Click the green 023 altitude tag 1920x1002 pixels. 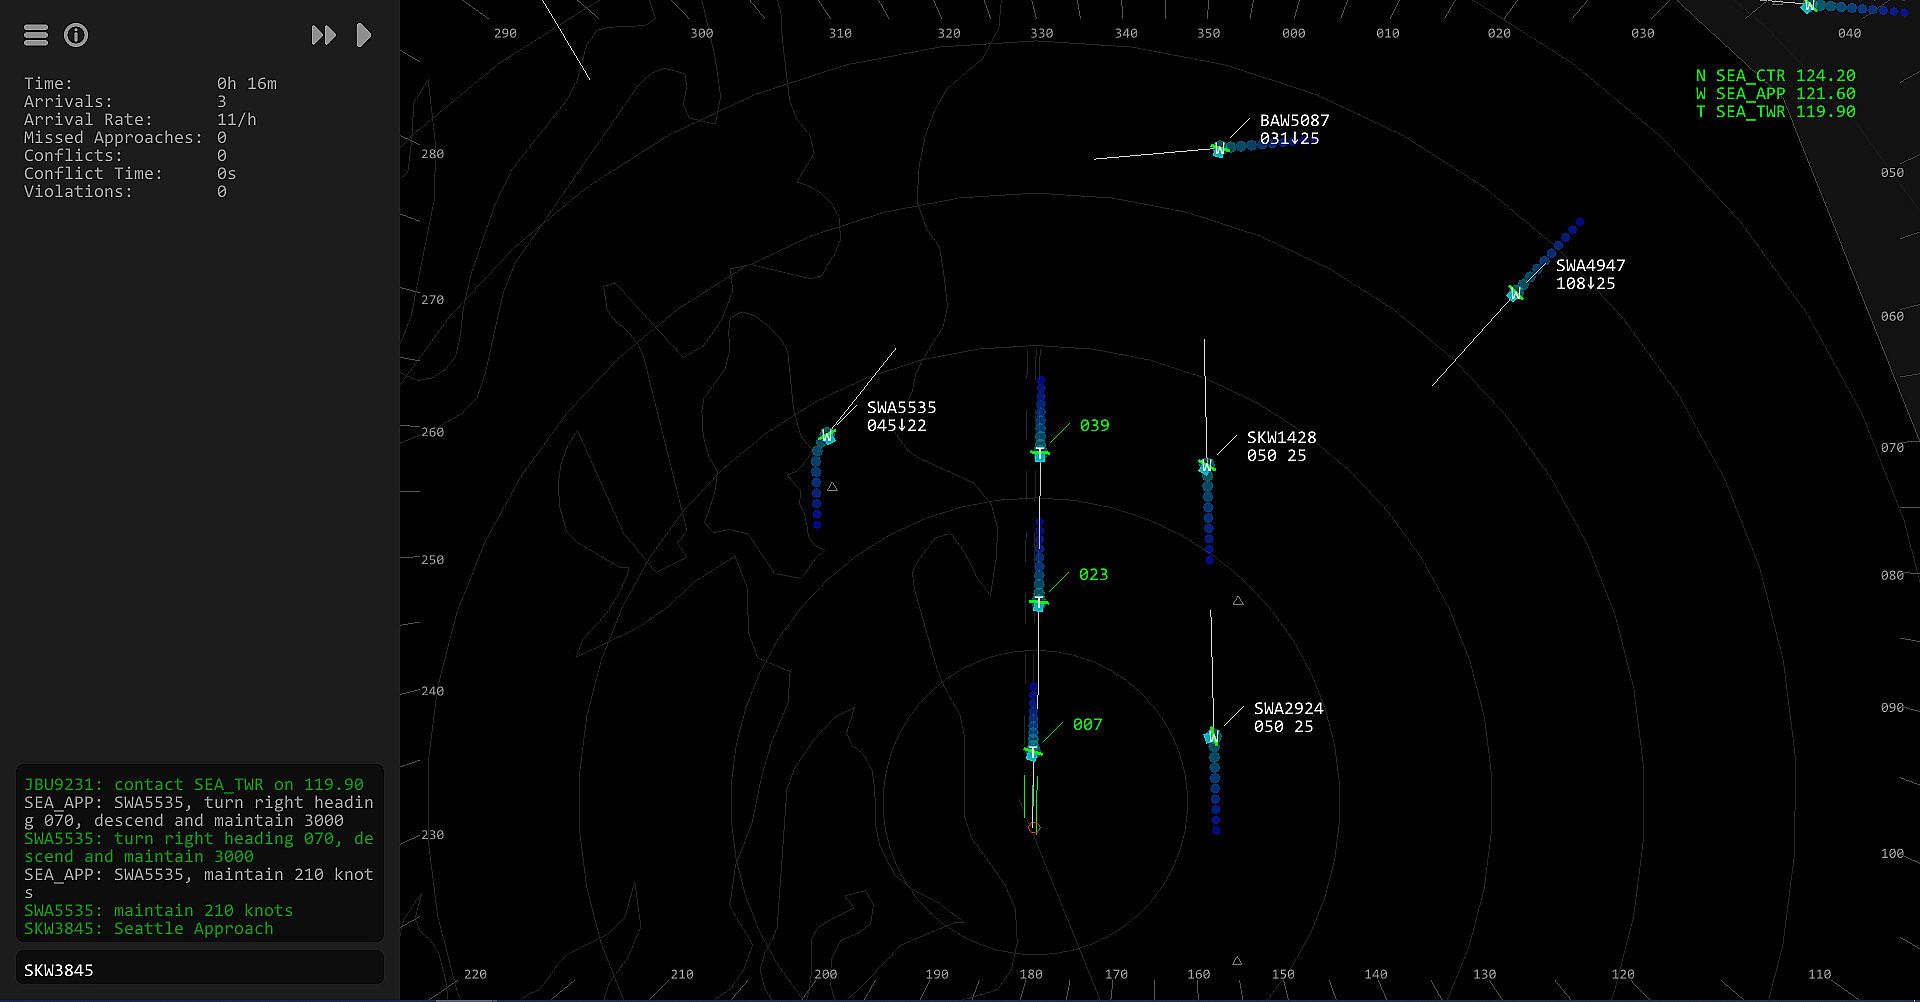[1093, 575]
